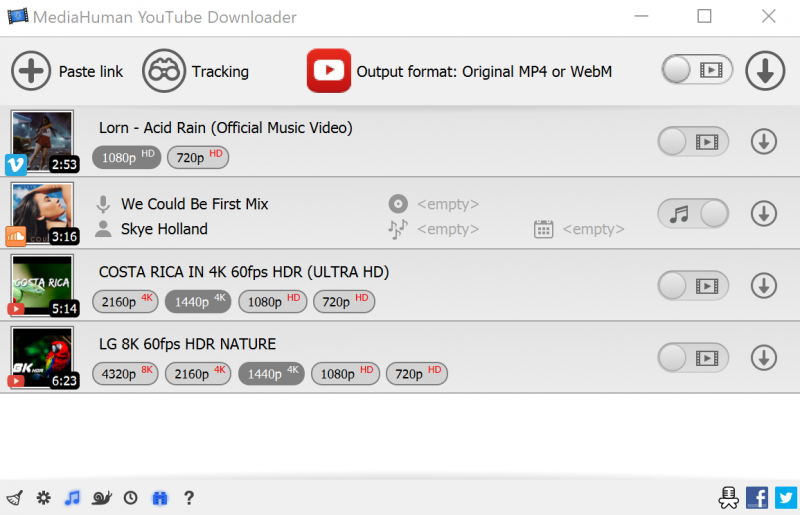Click the question mark help icon
800x515 pixels.
[x=188, y=498]
